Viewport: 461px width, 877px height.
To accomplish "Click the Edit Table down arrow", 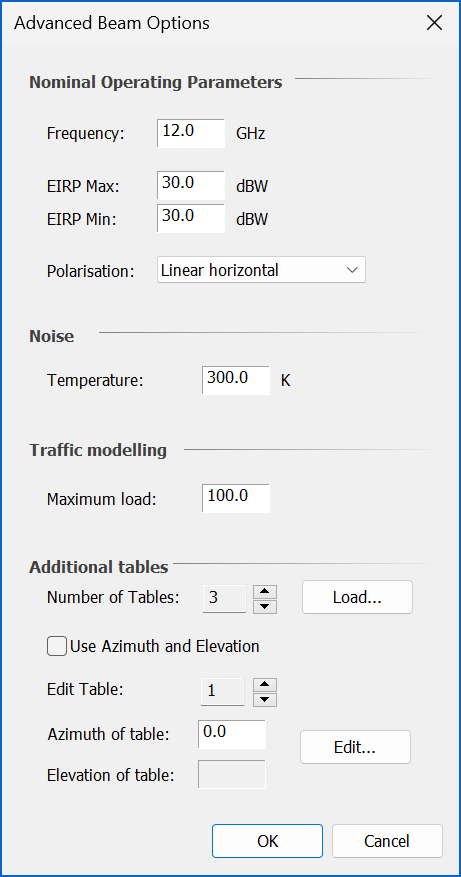I will [265, 699].
